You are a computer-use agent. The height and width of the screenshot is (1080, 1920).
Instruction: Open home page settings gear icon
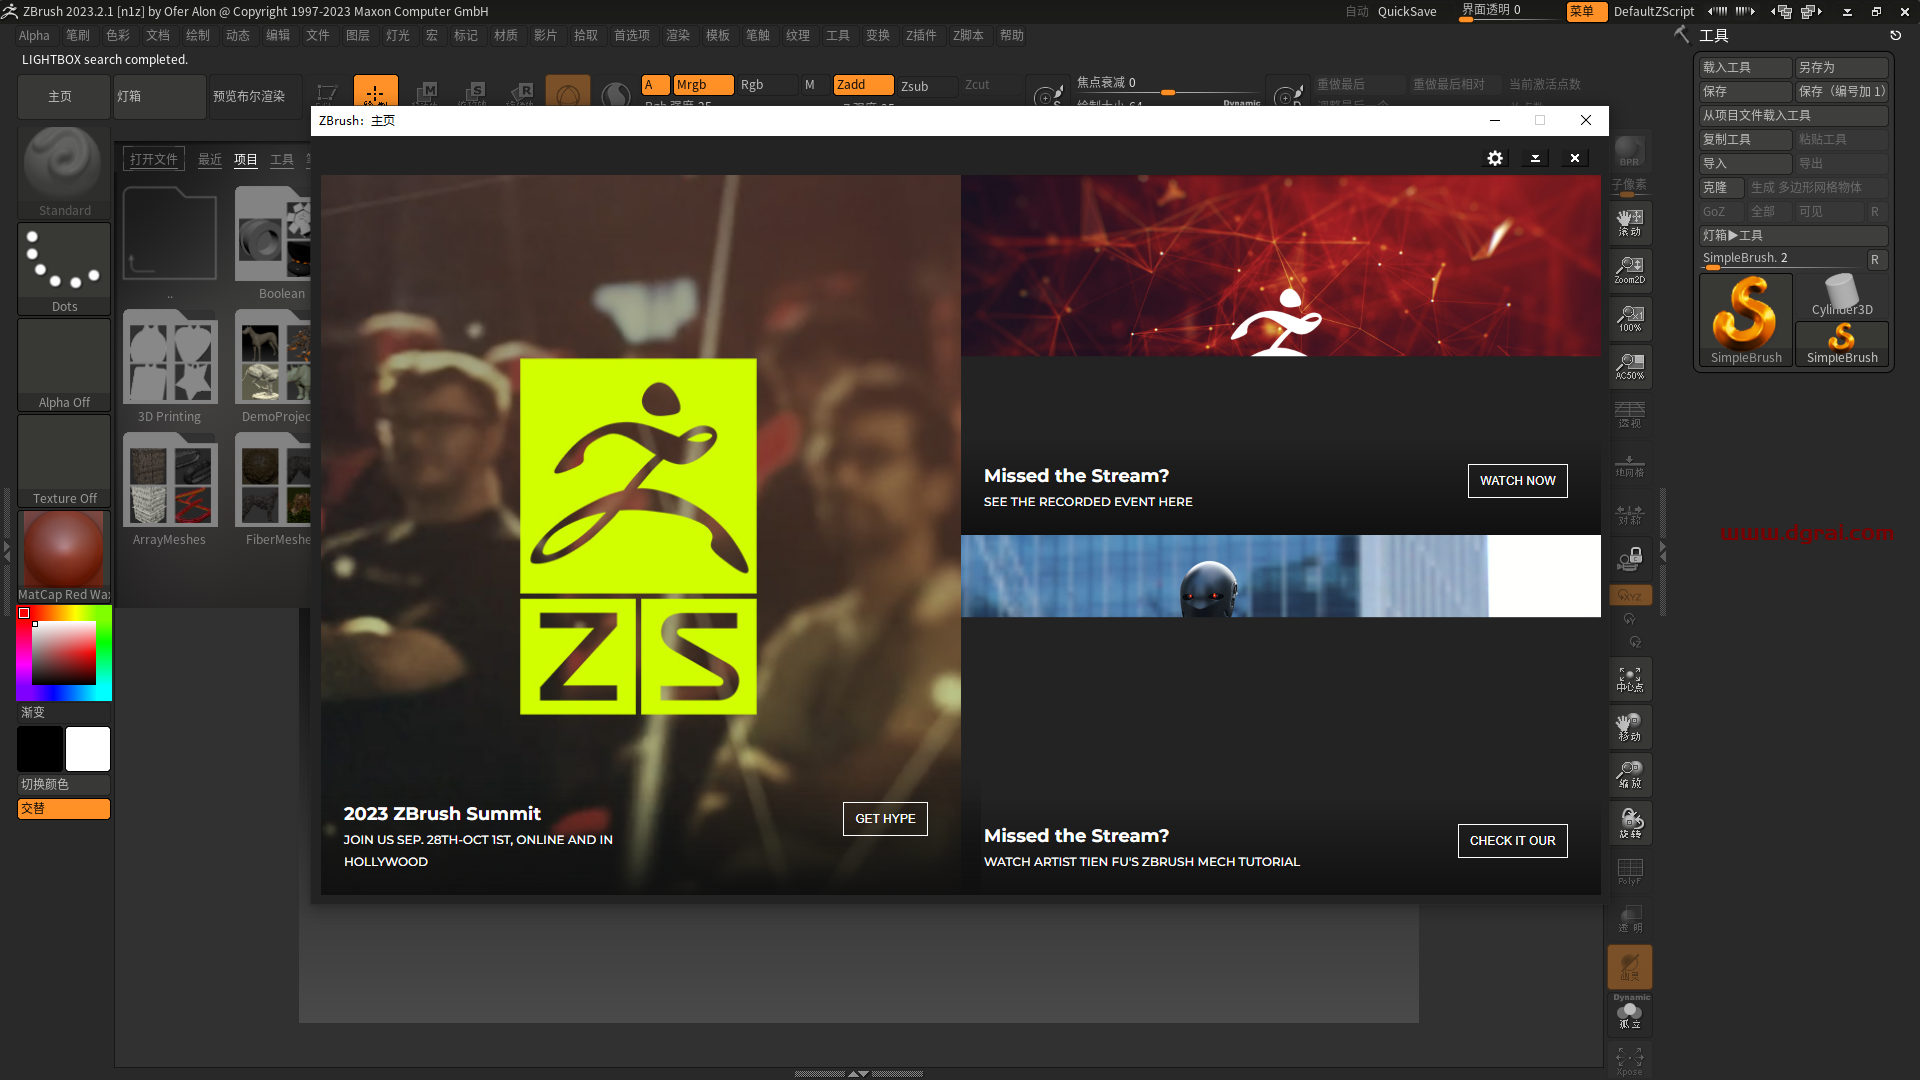1495,158
